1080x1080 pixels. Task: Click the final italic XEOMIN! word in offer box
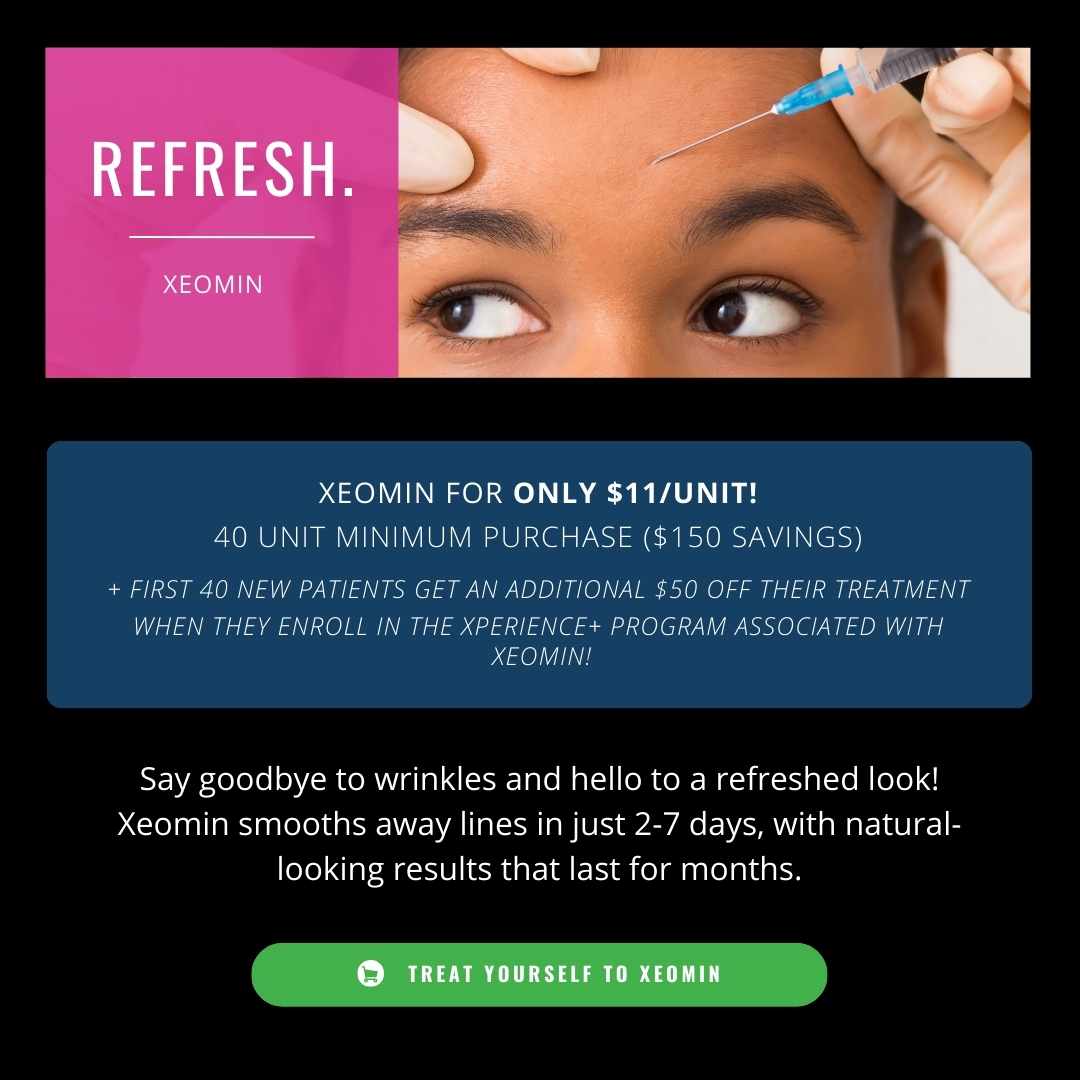pos(541,656)
